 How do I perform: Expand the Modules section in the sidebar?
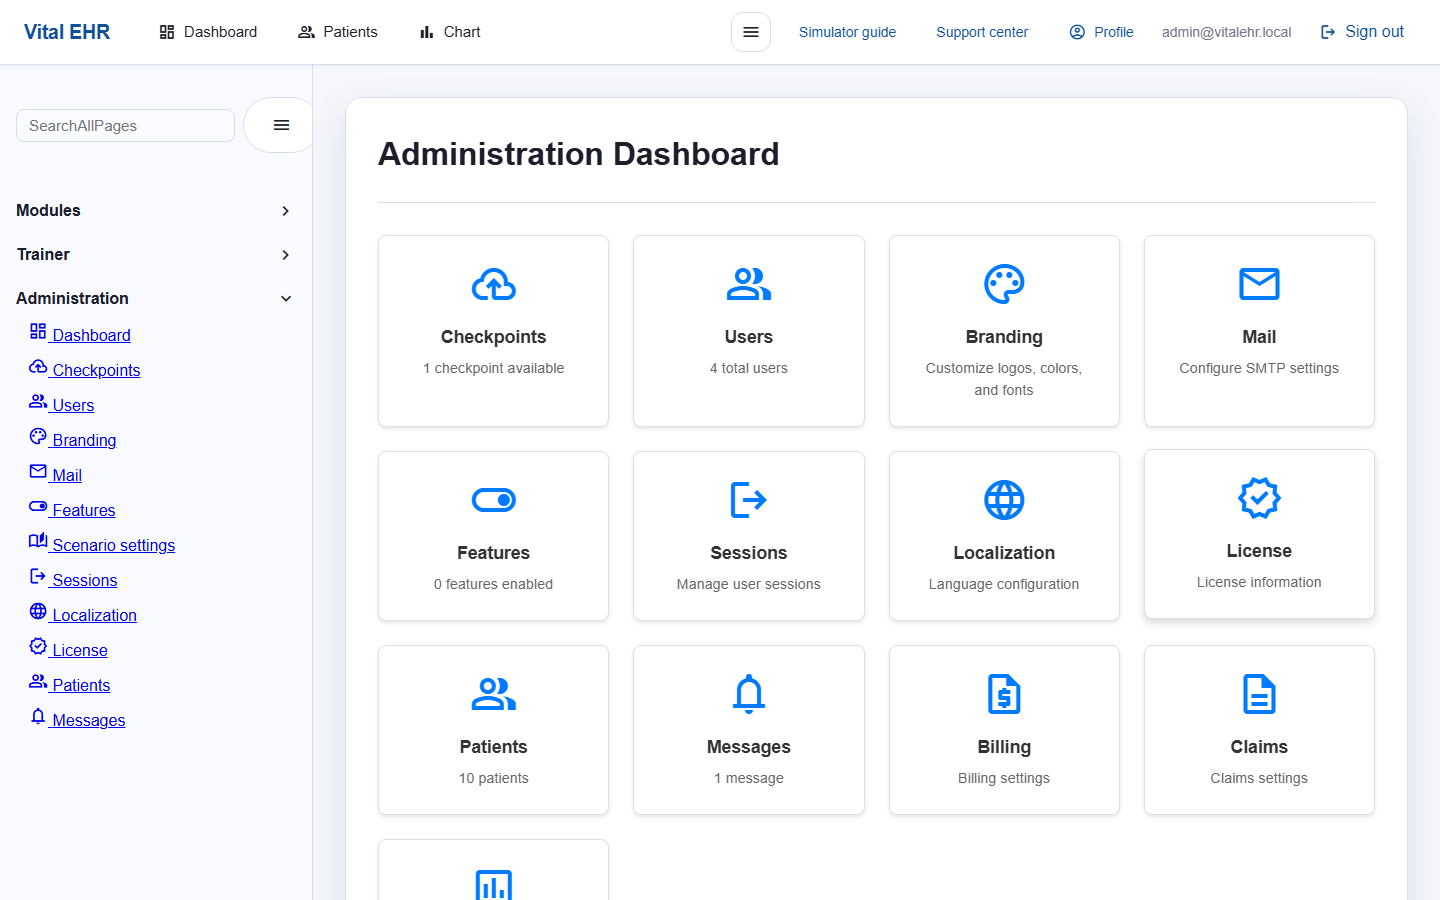(155, 210)
